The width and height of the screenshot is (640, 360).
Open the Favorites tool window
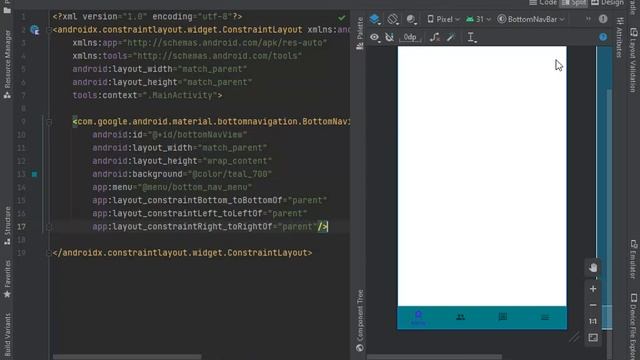pyautogui.click(x=7, y=279)
